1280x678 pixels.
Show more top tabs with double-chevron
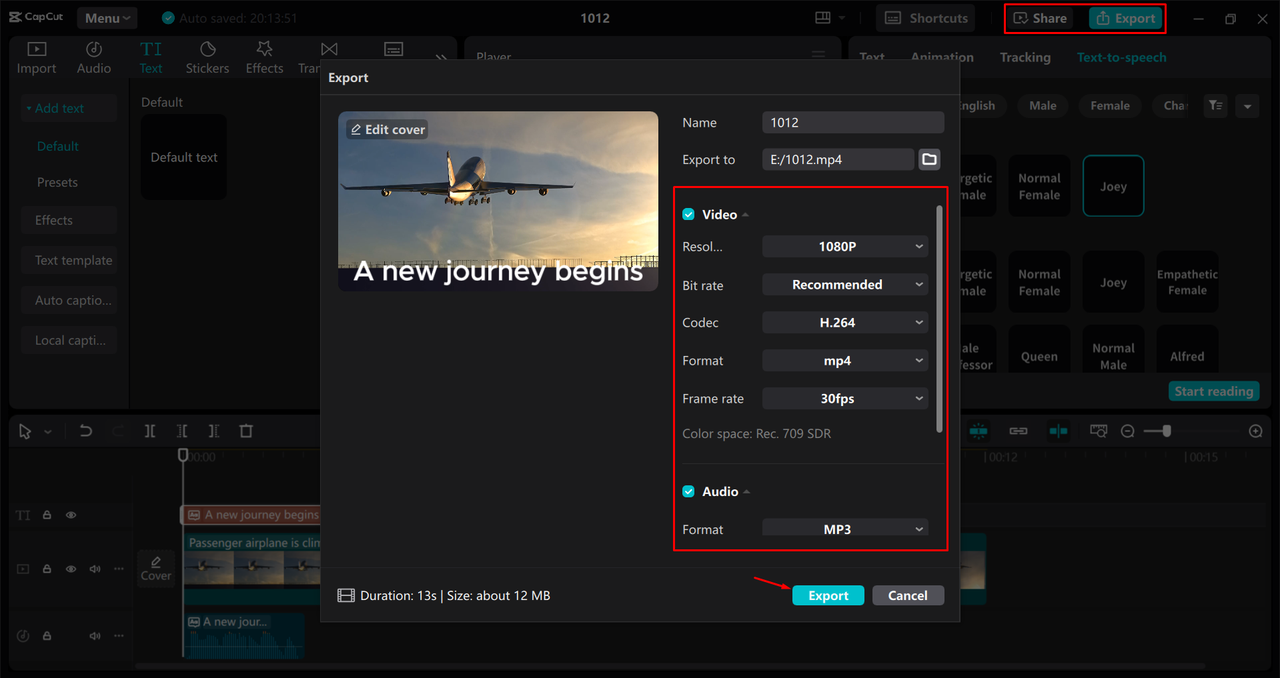coord(440,58)
